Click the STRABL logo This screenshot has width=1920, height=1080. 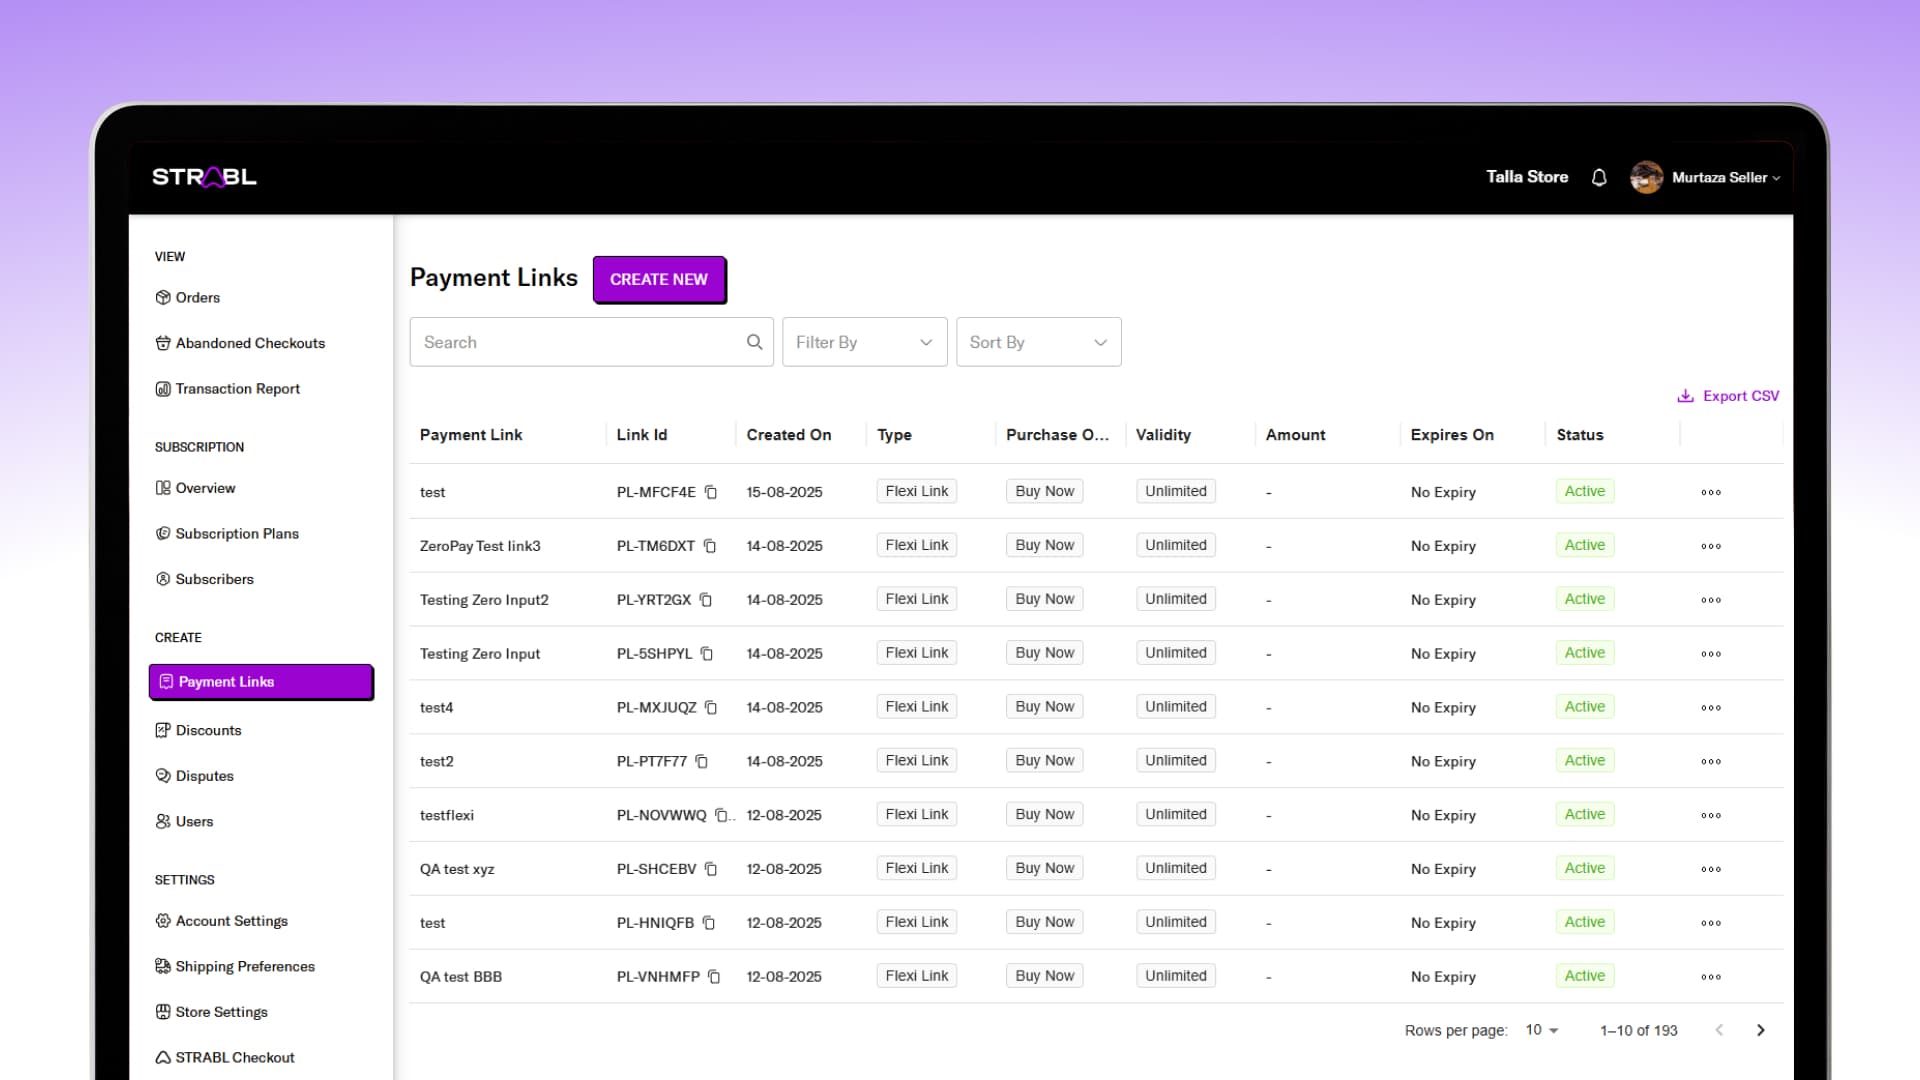coord(204,177)
